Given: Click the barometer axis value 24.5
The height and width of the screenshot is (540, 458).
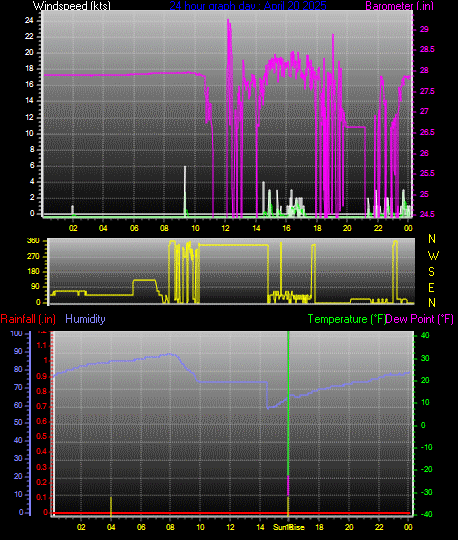Looking at the screenshot, I should pos(427,214).
